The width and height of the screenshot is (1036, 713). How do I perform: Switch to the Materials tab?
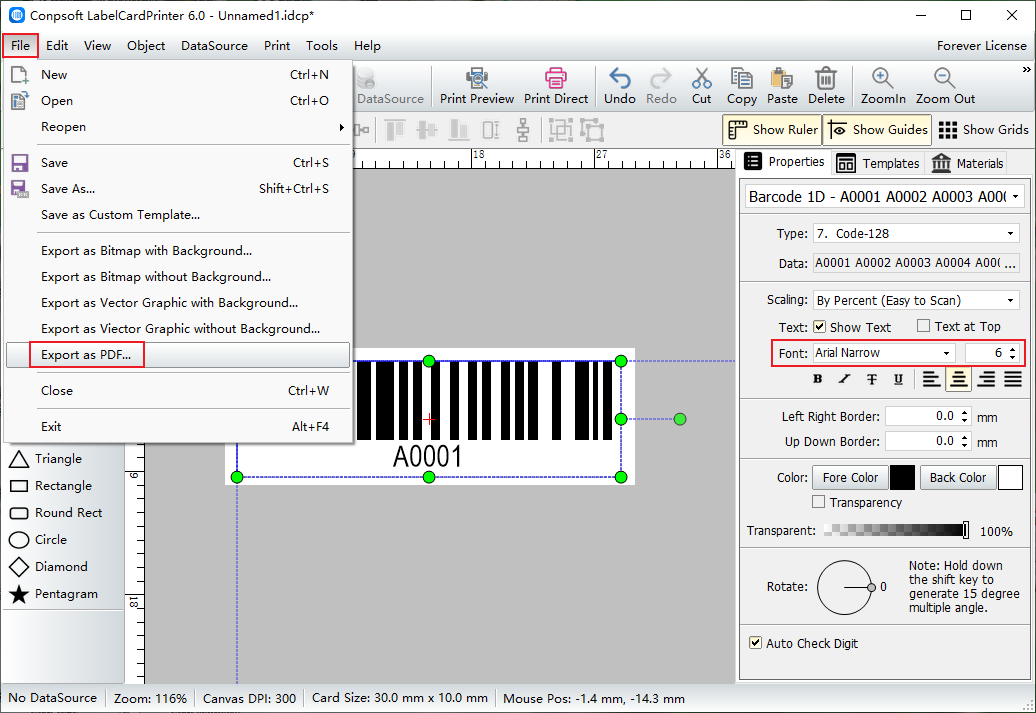pos(967,163)
